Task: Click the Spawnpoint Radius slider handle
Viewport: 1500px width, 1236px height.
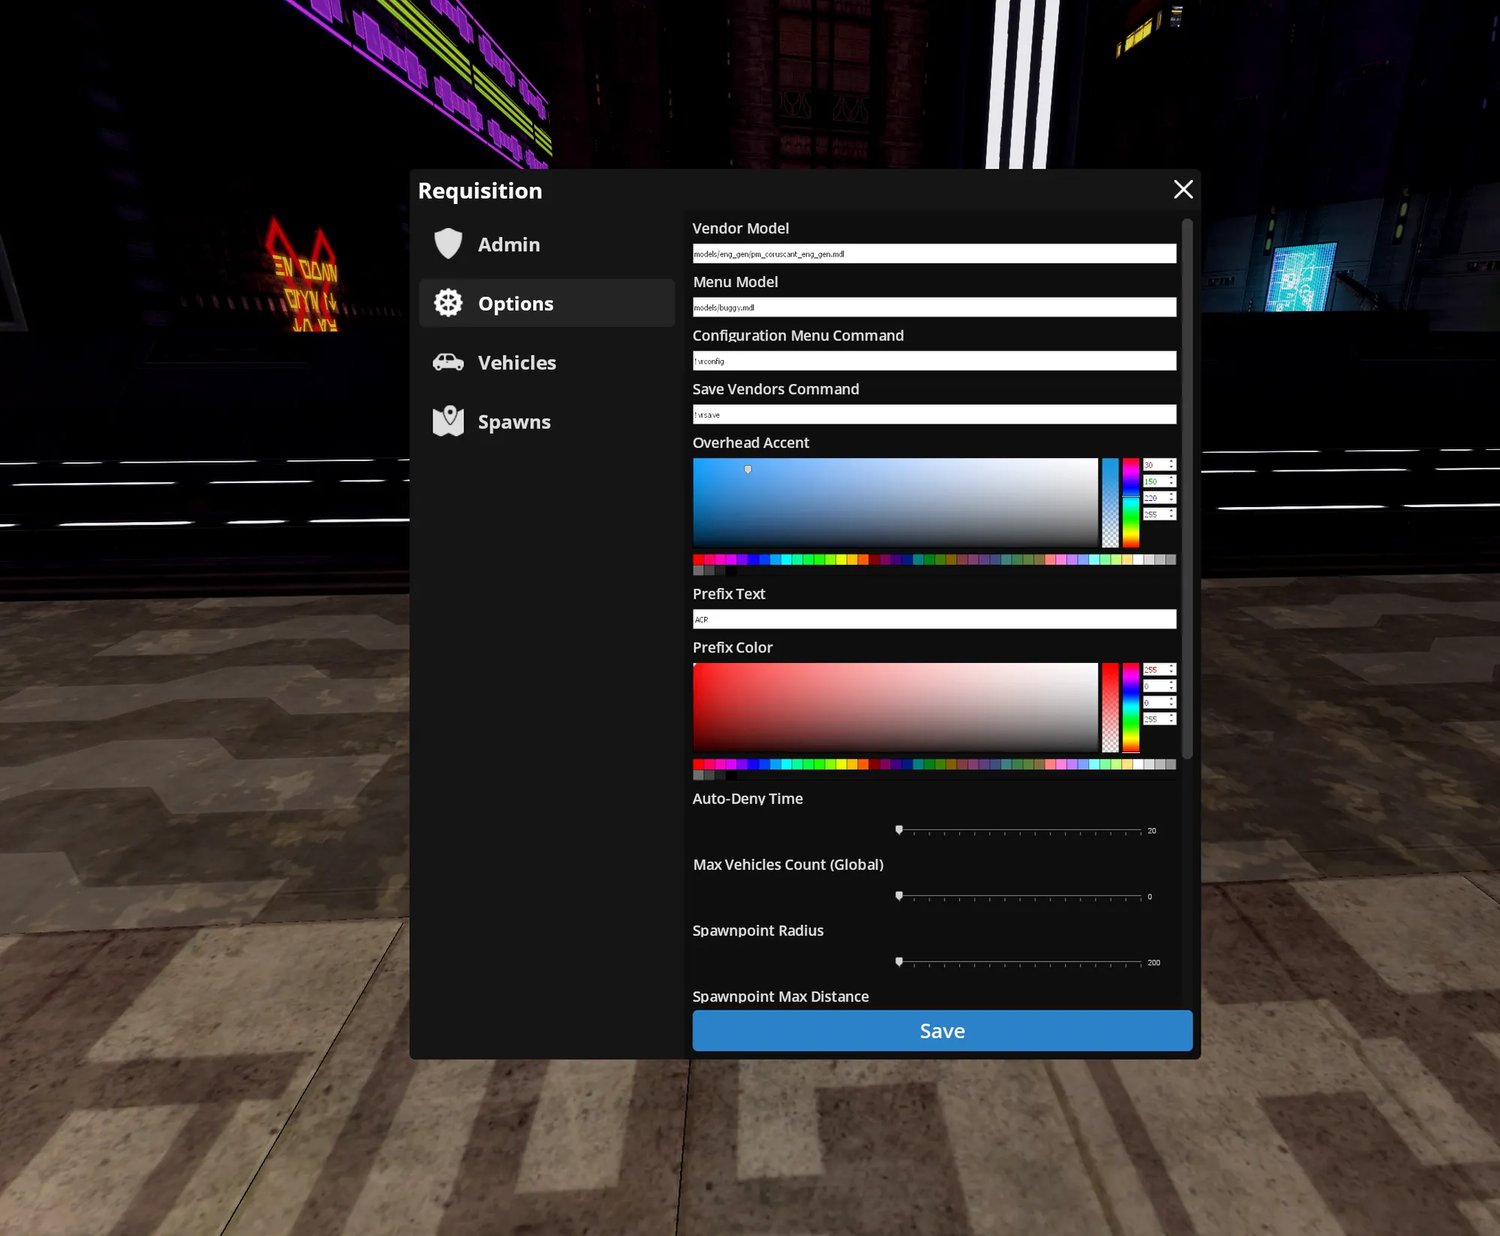Action: tap(899, 962)
